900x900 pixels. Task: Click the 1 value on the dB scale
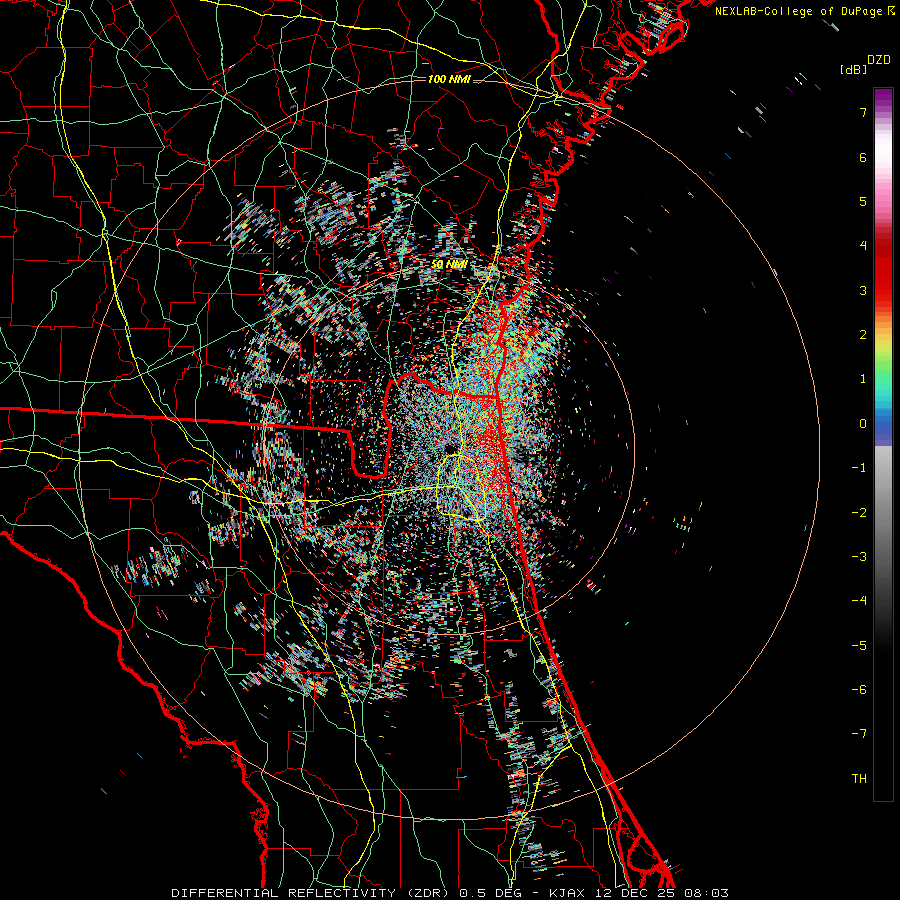[863, 379]
